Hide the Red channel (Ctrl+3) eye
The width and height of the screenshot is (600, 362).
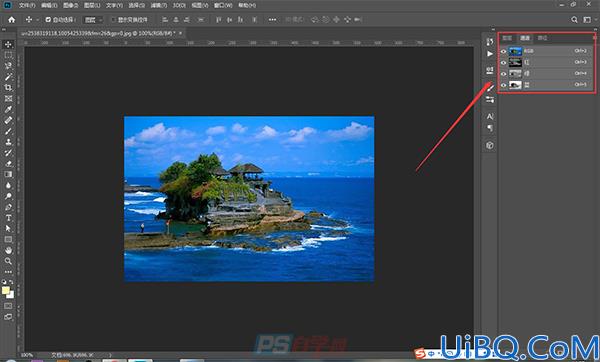[x=504, y=62]
